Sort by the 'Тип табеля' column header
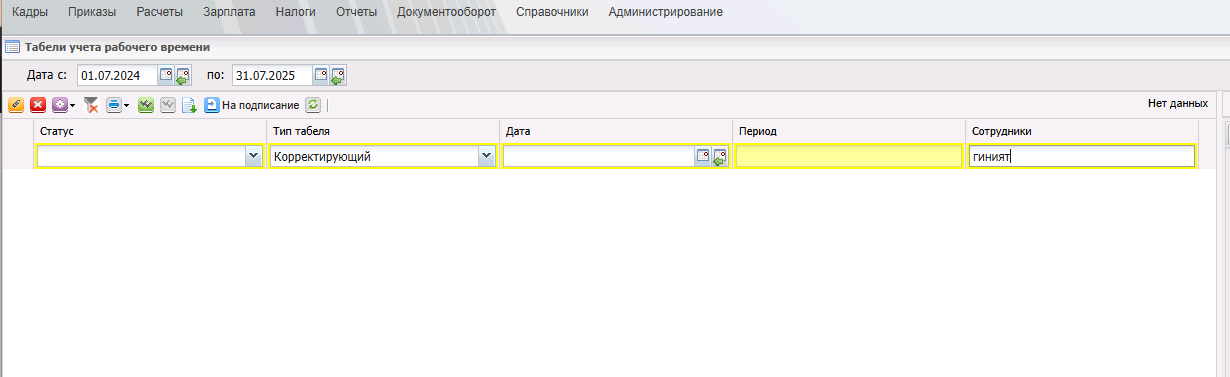1230x377 pixels. point(383,131)
